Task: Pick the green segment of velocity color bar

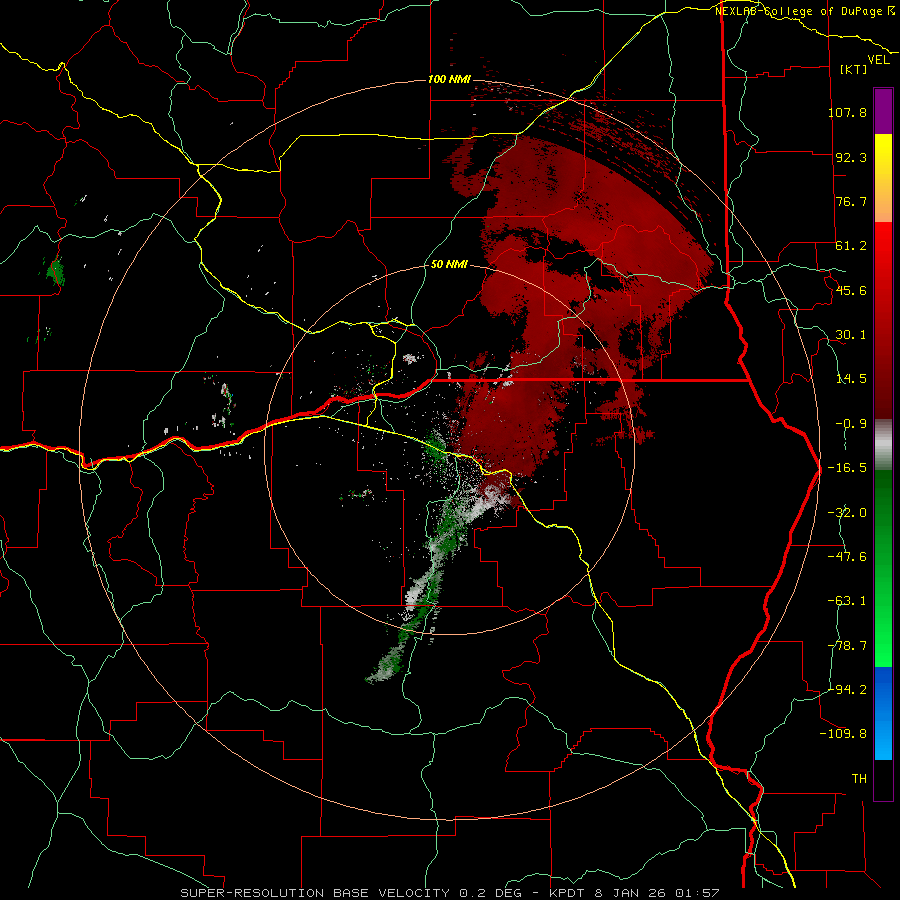Action: (x=883, y=568)
